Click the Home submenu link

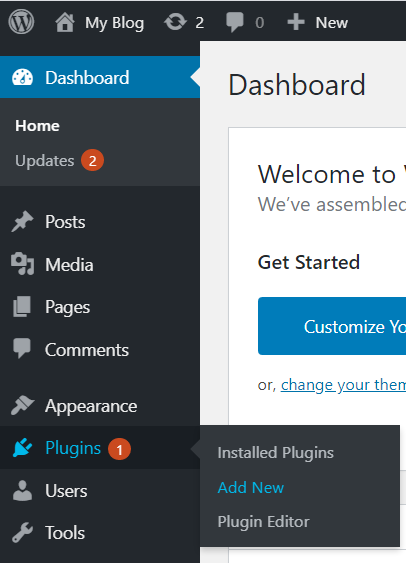(x=37, y=126)
